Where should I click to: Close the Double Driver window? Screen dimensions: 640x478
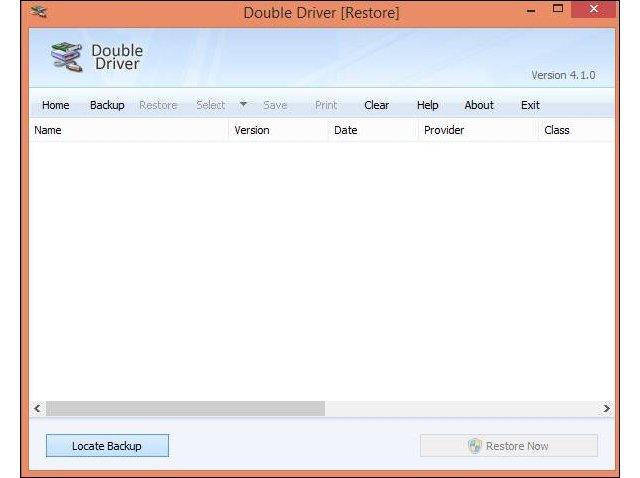point(593,9)
